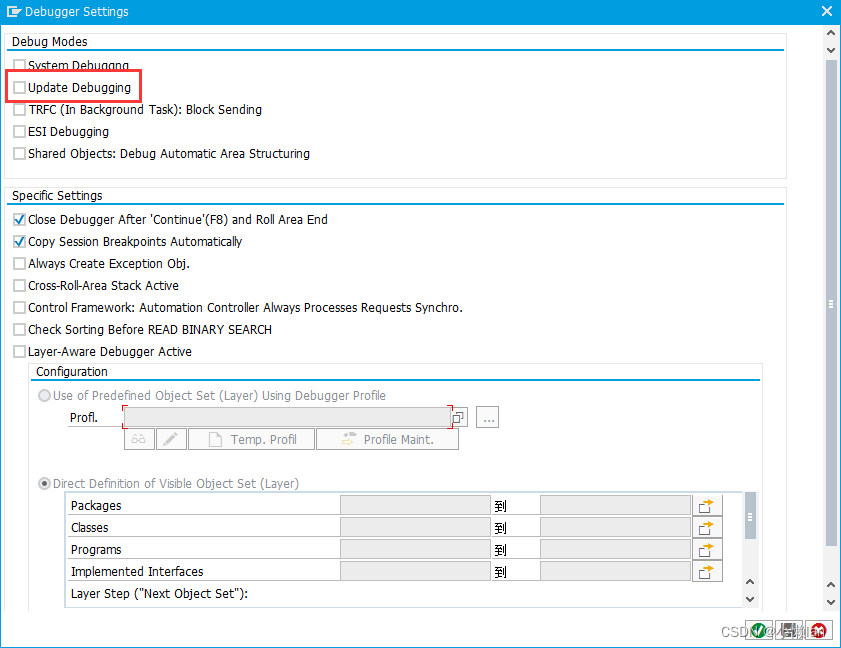This screenshot has width=841, height=648.
Task: Click the save icon at bottom right
Action: [788, 630]
